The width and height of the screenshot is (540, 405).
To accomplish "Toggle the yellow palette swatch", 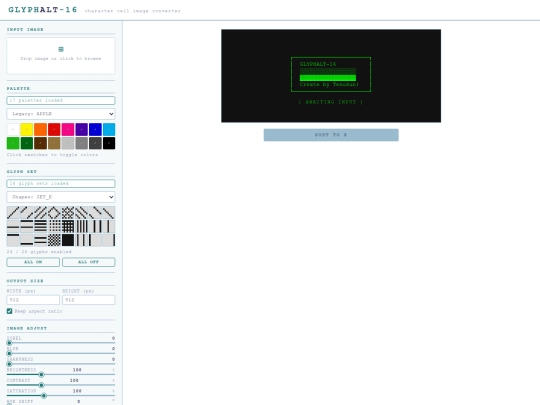I will 27,129.
